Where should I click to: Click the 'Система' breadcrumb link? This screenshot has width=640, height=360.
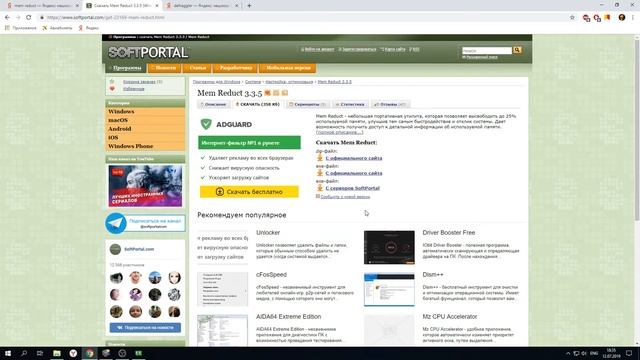(x=253, y=82)
